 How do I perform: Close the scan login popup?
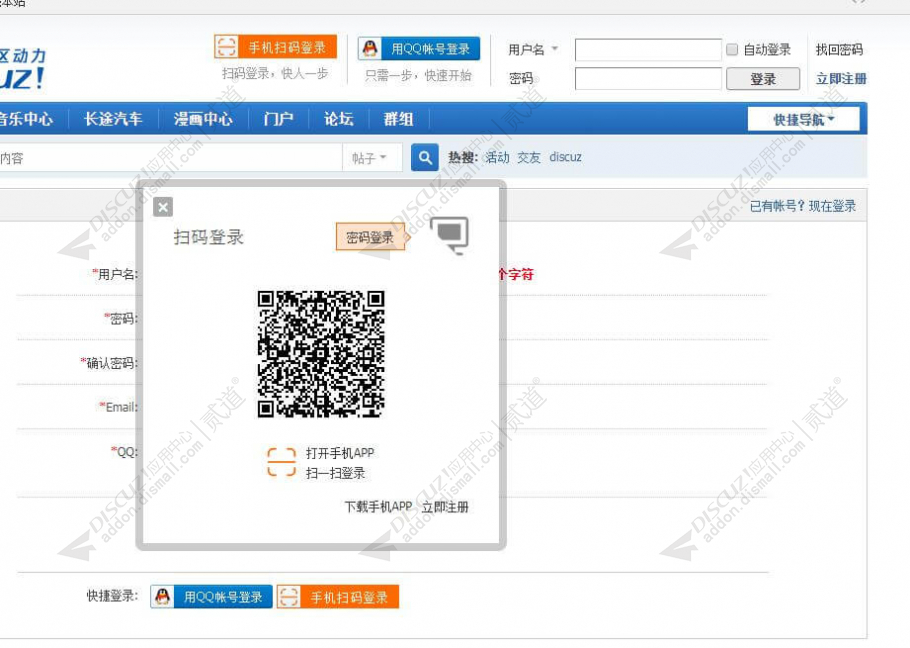pos(163,207)
